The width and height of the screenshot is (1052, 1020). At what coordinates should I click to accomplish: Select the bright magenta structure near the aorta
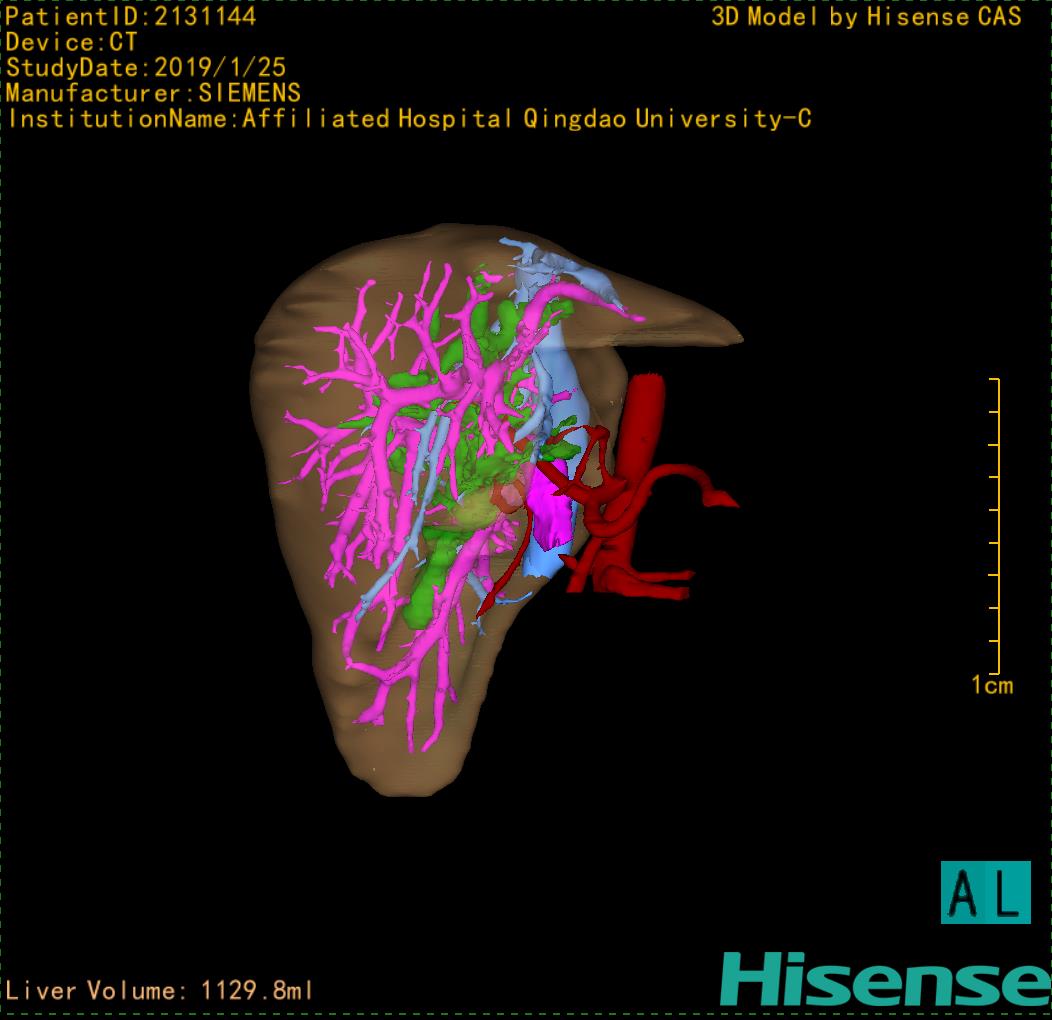[548, 505]
